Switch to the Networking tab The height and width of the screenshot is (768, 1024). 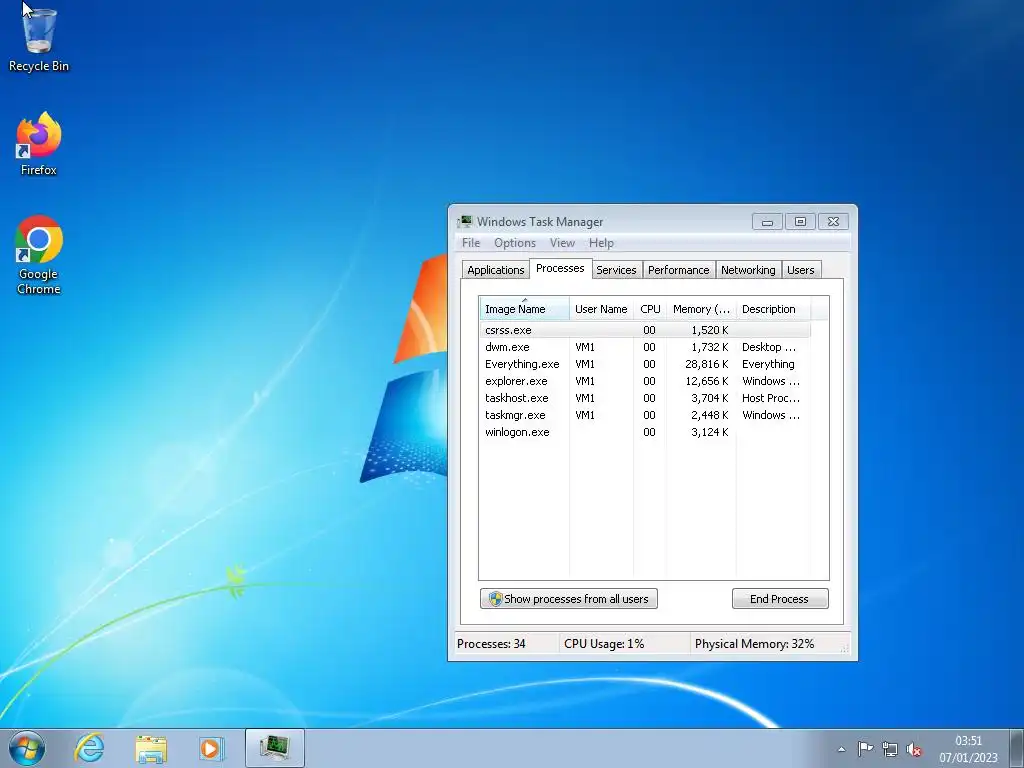(748, 270)
